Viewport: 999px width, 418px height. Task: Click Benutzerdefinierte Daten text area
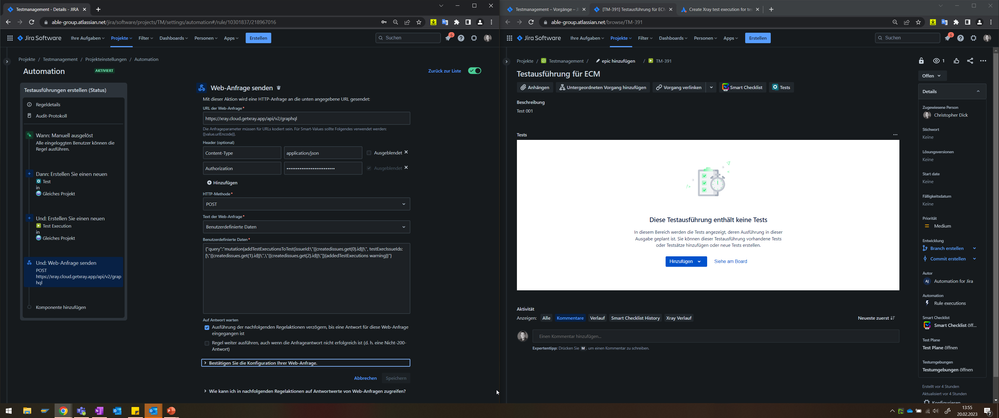point(306,277)
